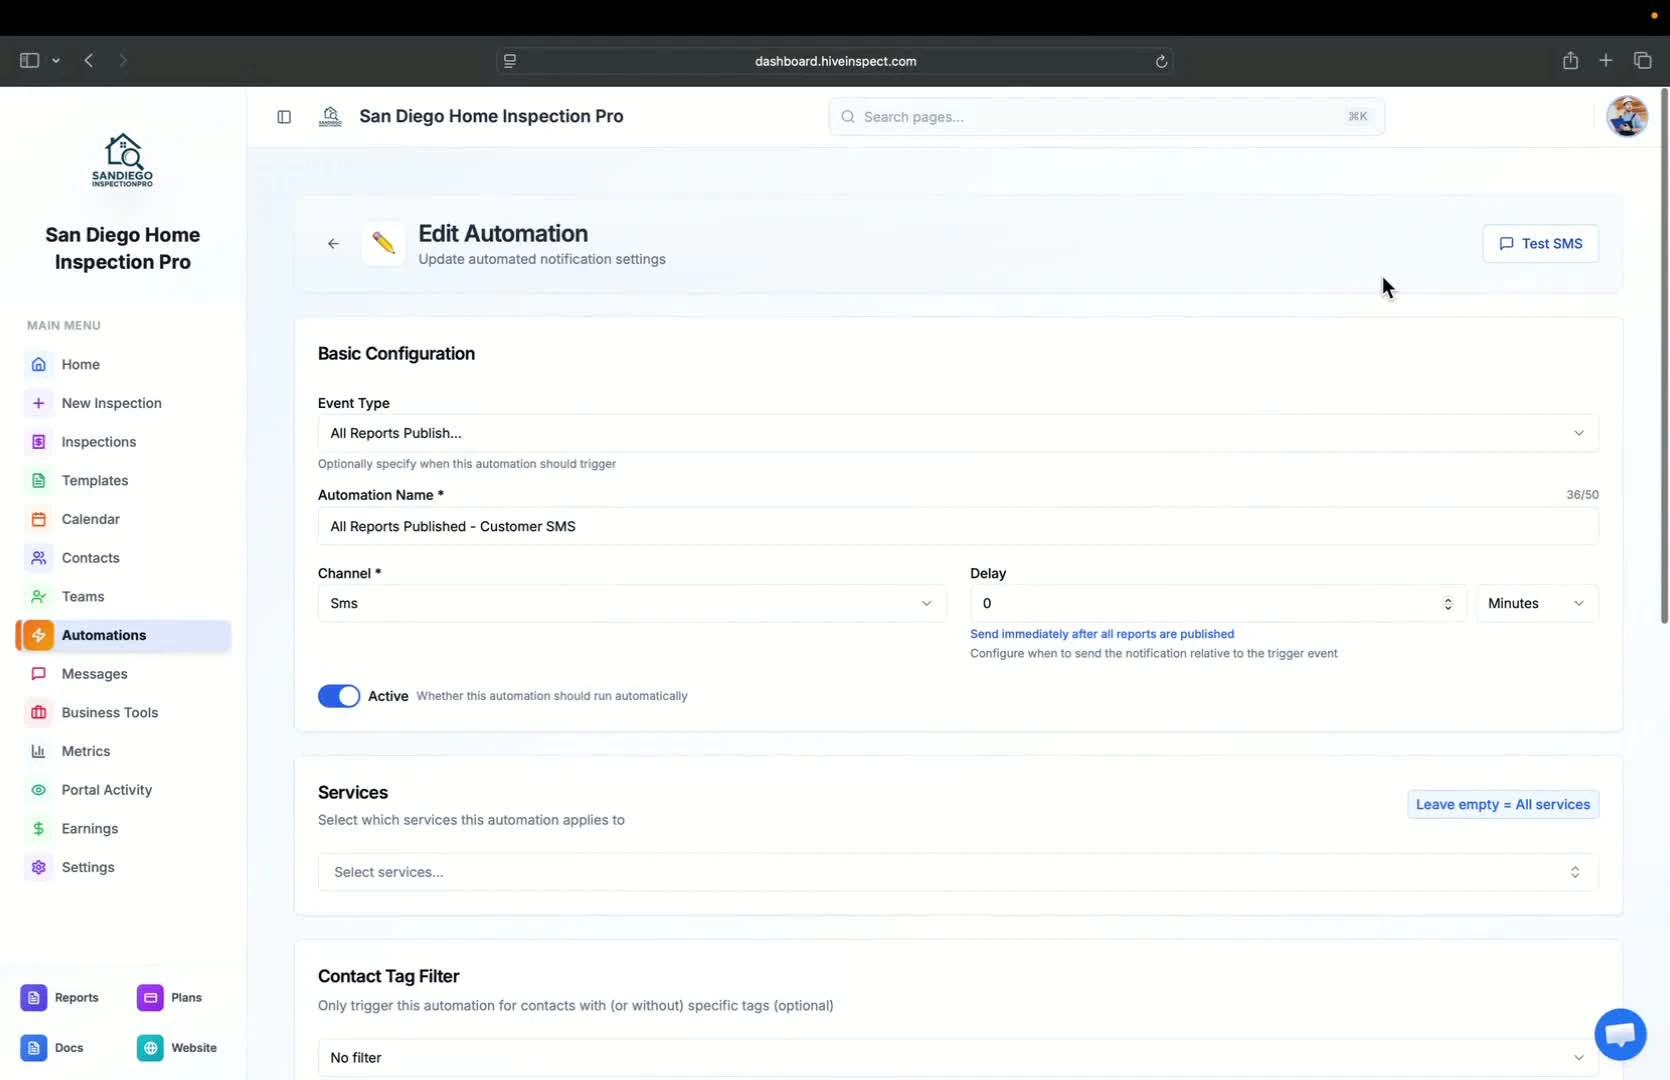The image size is (1670, 1080).
Task: Select the Templates sidebar icon
Action: pyautogui.click(x=38, y=480)
